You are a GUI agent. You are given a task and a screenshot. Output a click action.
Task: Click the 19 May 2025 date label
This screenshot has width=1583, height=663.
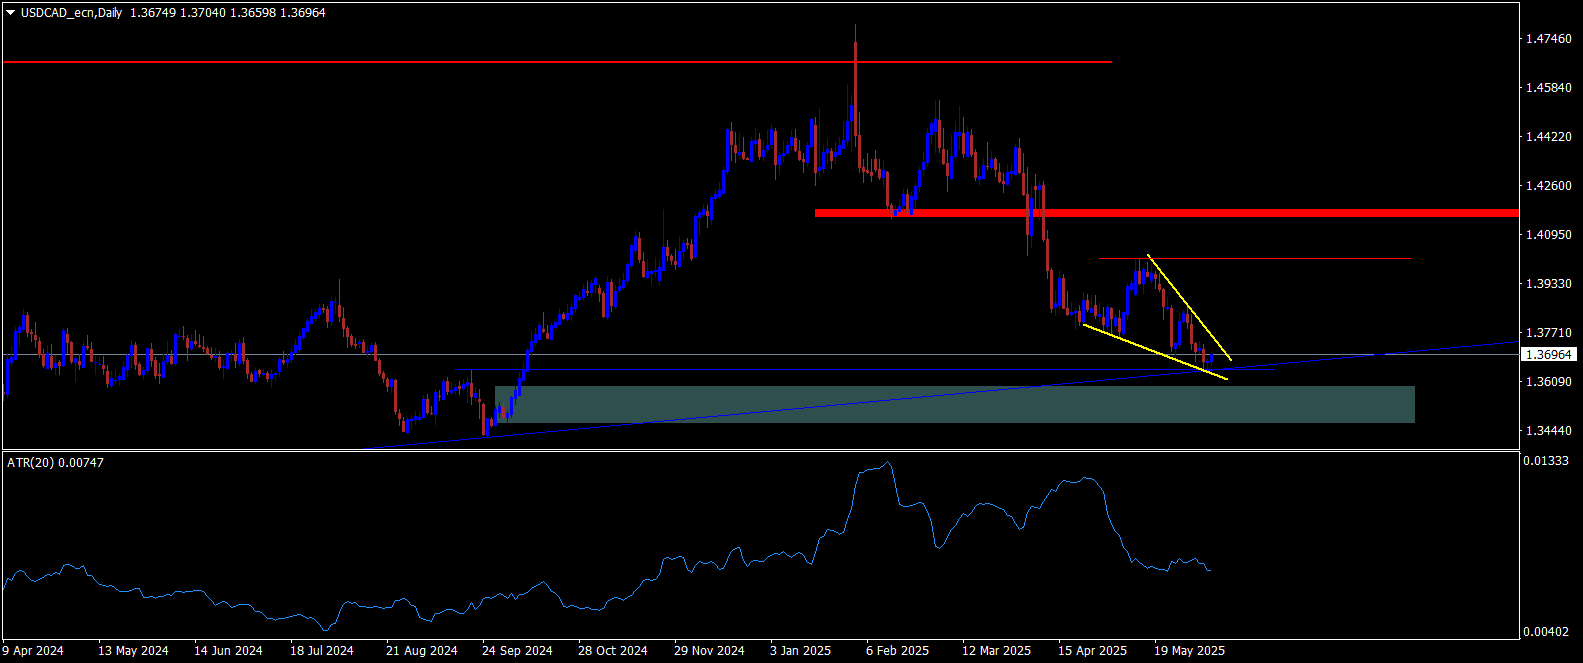click(1189, 651)
